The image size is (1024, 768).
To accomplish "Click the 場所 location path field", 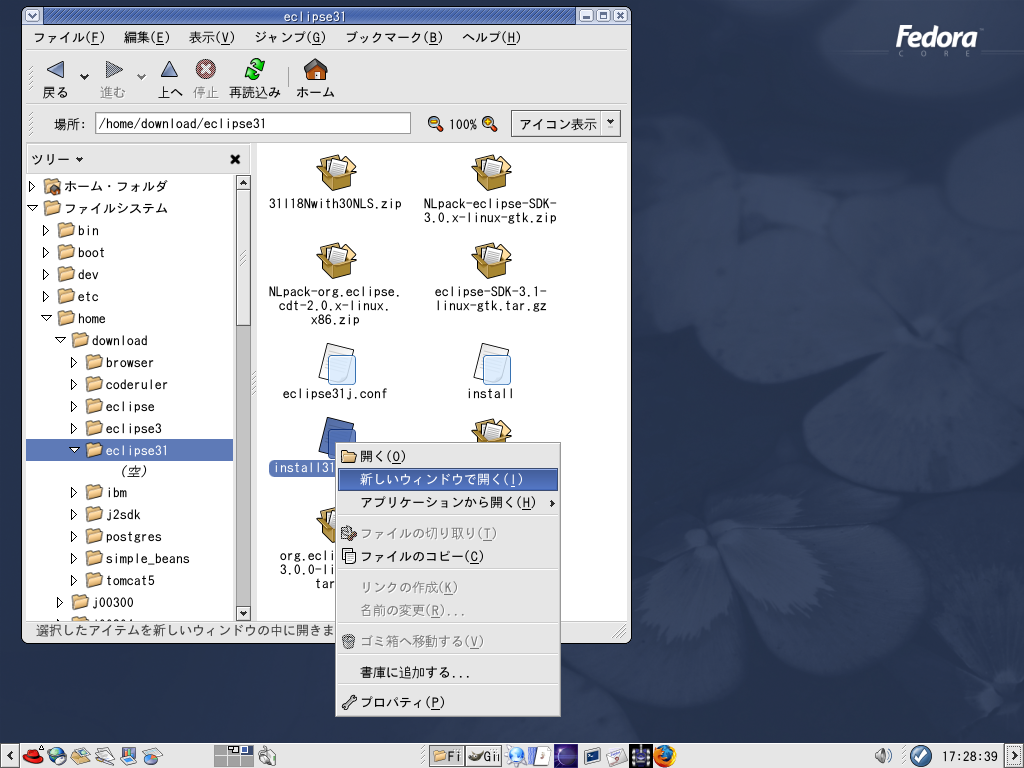I will tap(253, 123).
